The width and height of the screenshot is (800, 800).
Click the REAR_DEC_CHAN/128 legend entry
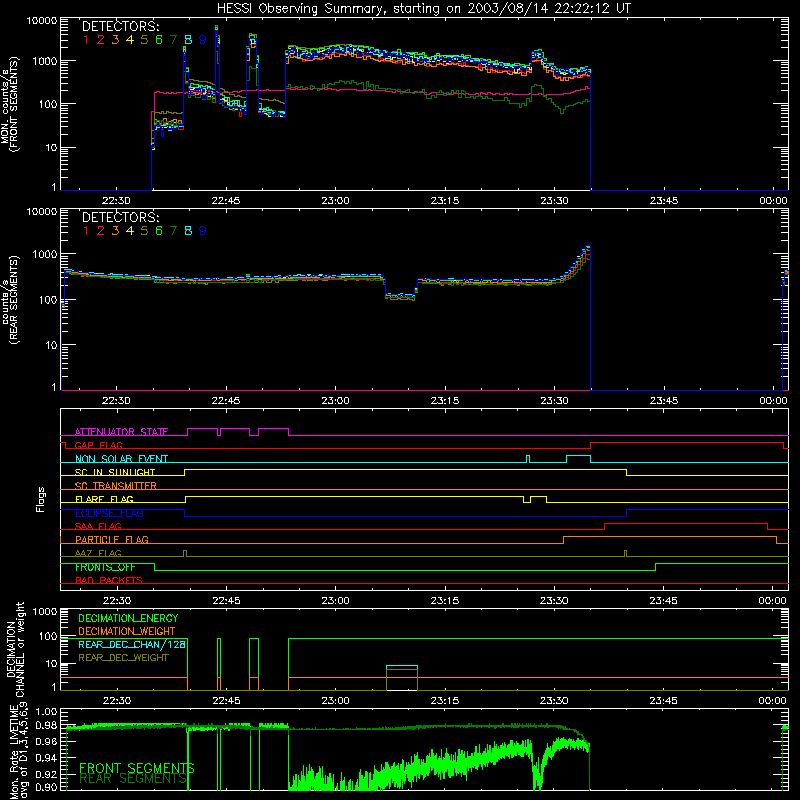tap(132, 644)
